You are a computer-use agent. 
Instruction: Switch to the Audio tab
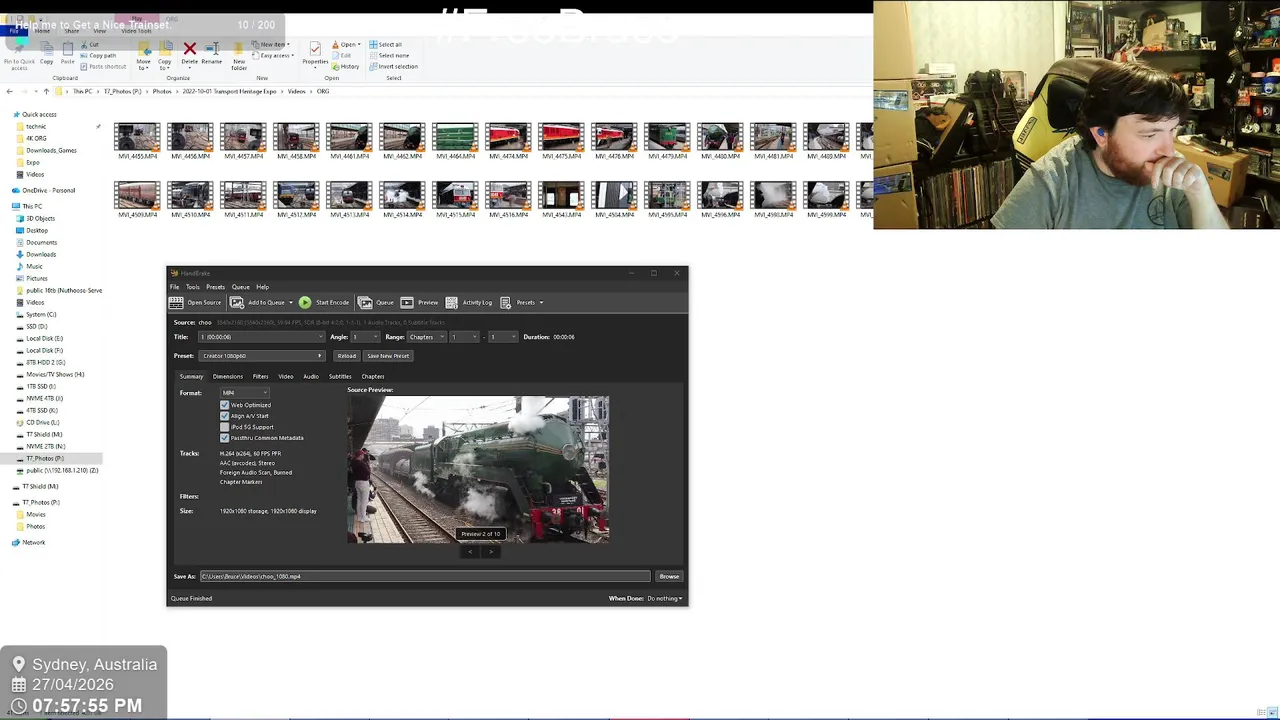coord(311,377)
